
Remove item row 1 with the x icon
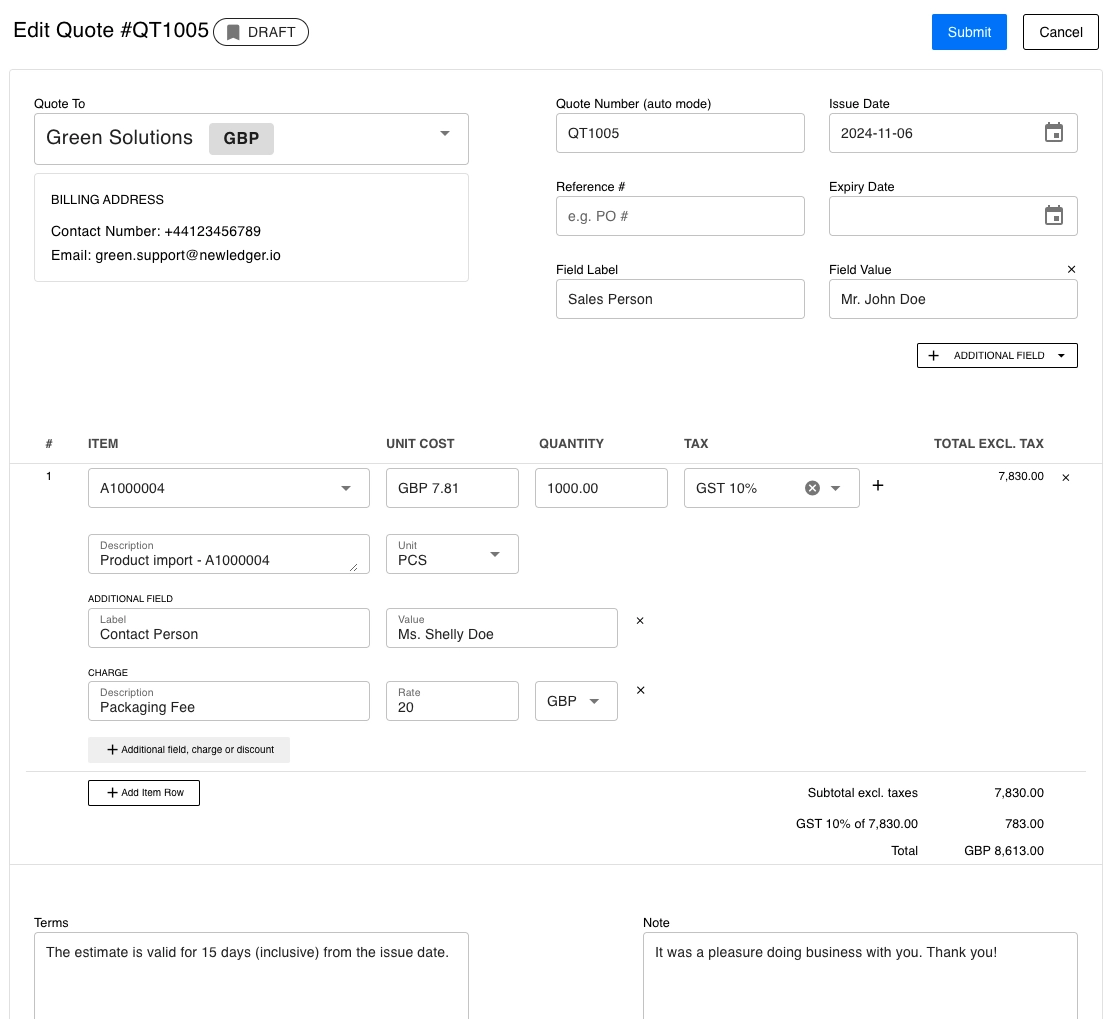(x=1065, y=477)
